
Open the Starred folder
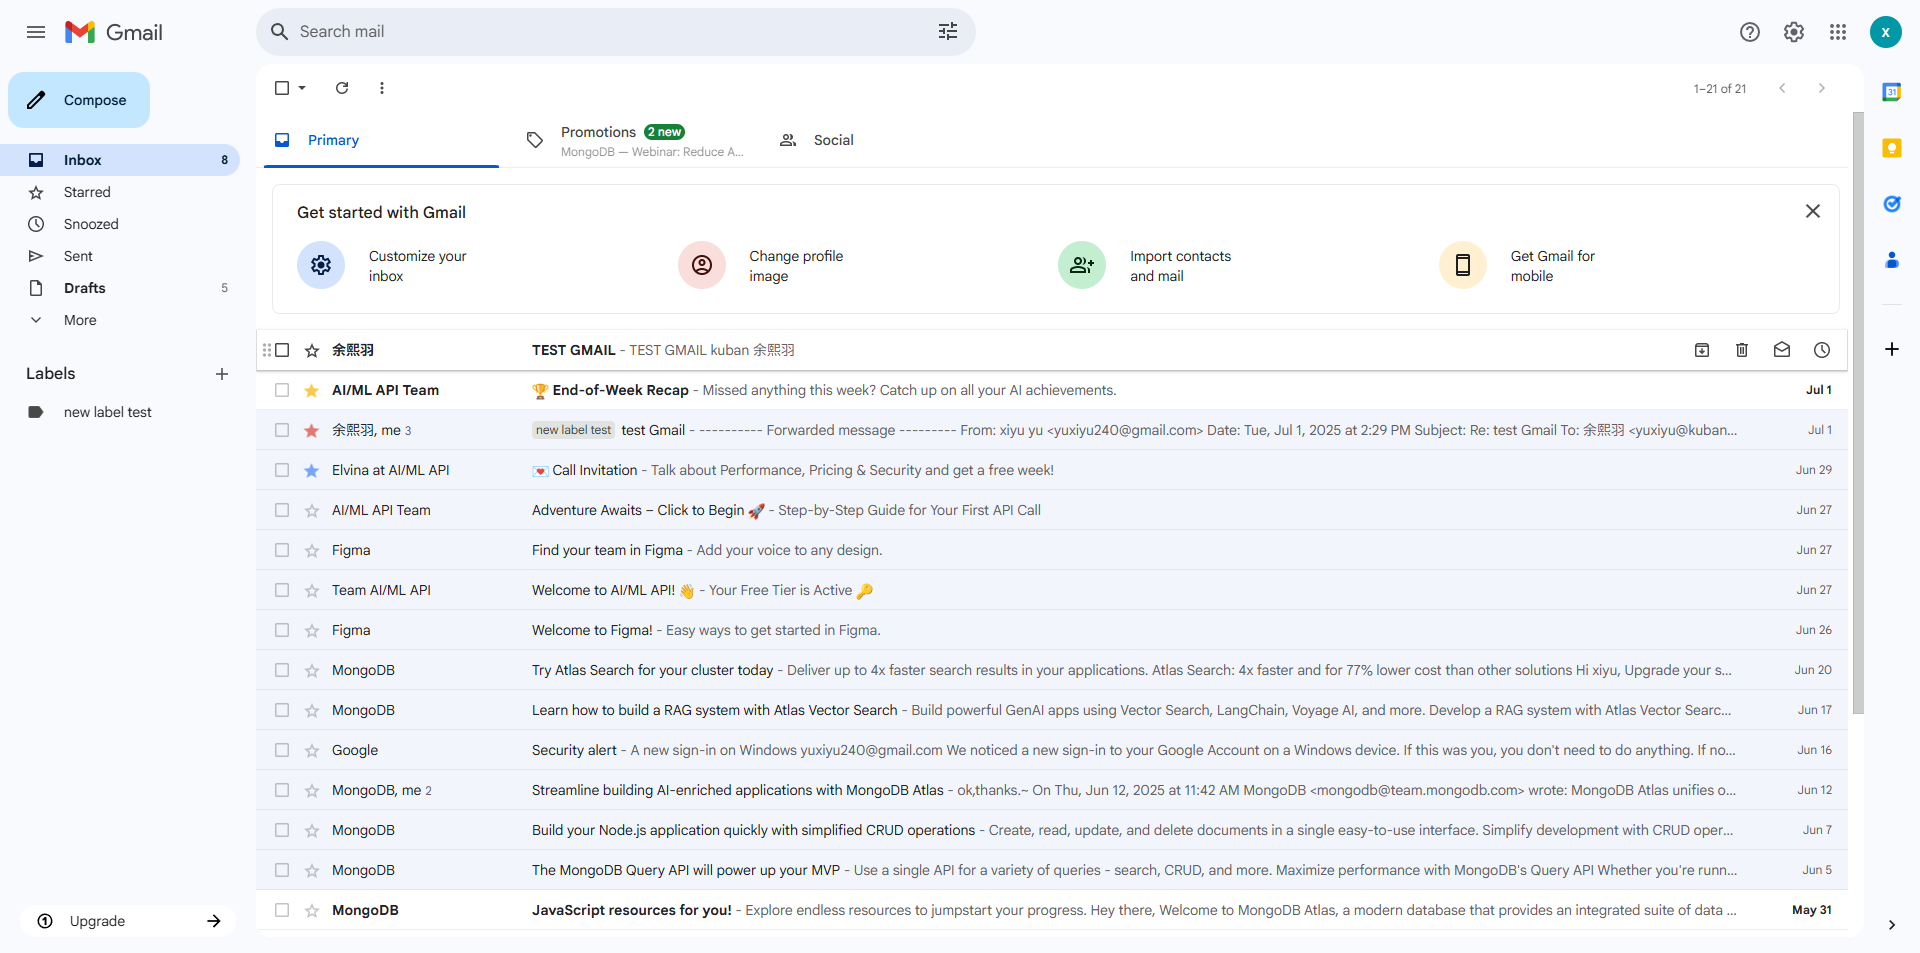120,192
